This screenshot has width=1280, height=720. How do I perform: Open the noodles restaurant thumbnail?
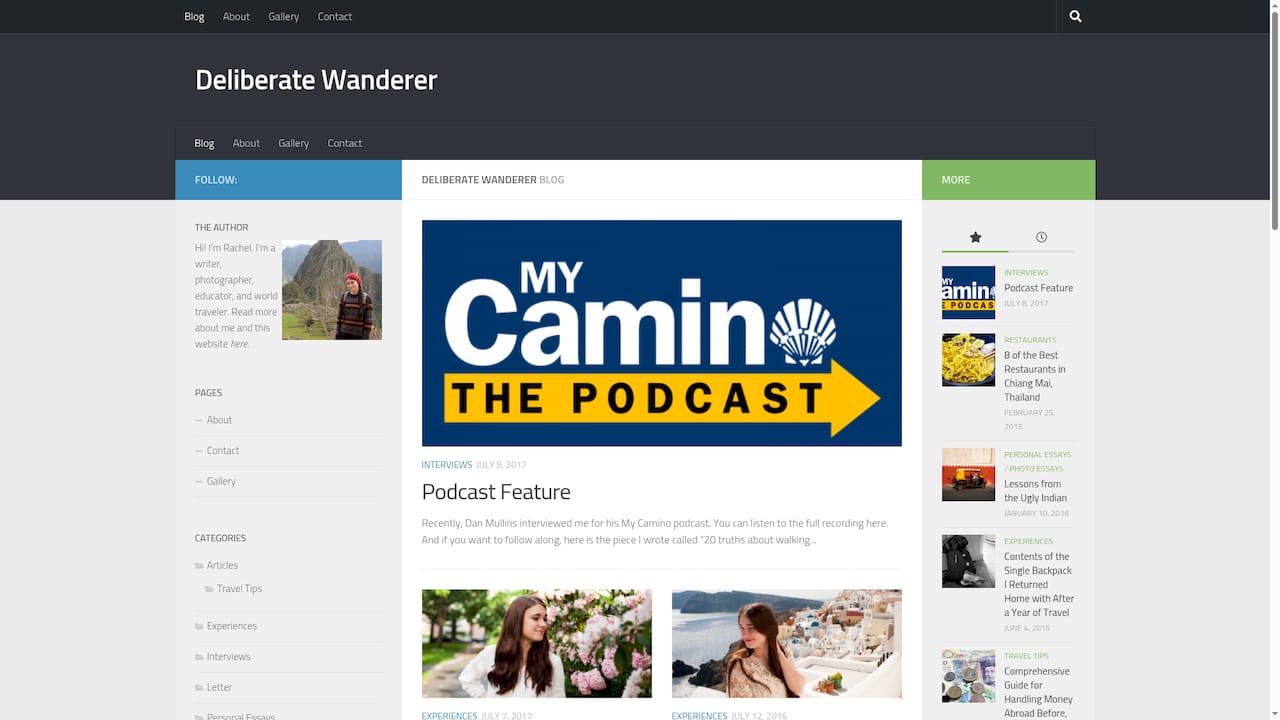968,360
